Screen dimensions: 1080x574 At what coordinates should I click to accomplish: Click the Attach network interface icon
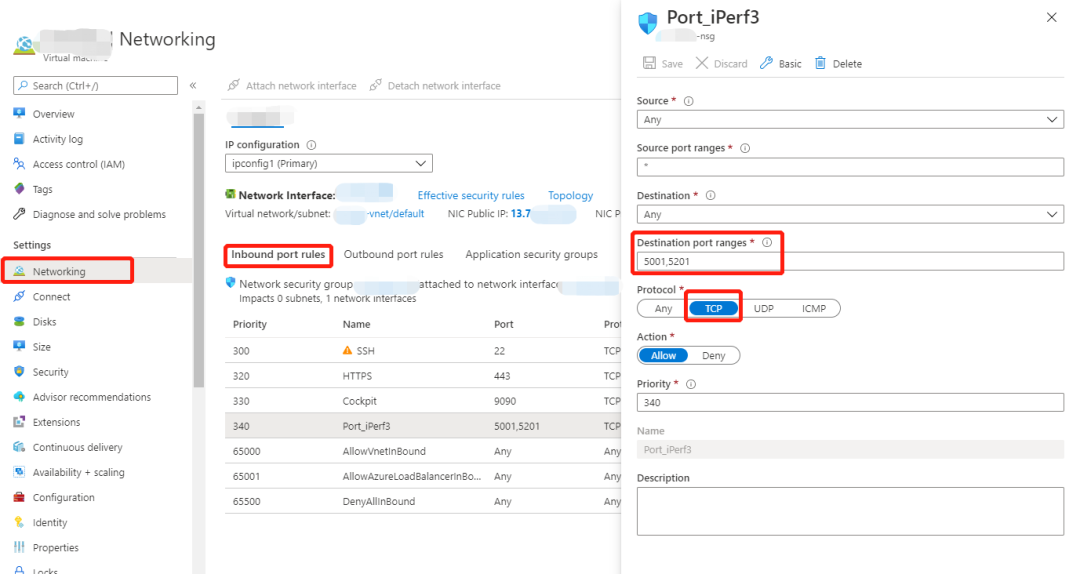[x=234, y=86]
